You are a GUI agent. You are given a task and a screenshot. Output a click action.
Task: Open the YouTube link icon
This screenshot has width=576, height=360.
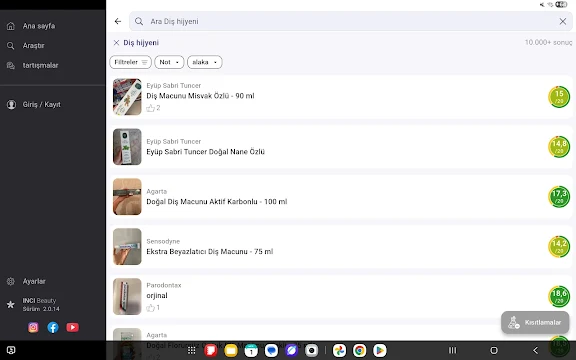pos(72,327)
